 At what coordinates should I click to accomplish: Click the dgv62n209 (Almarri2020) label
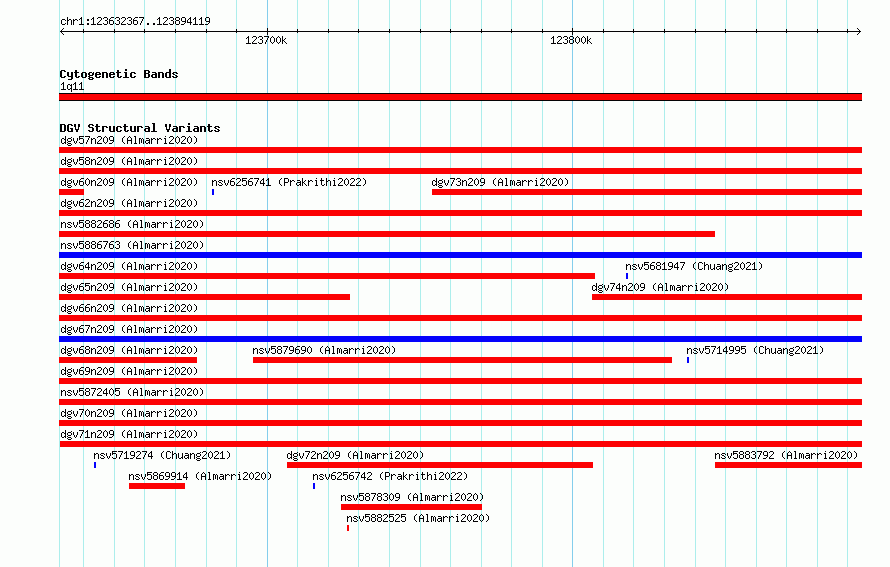point(129,203)
